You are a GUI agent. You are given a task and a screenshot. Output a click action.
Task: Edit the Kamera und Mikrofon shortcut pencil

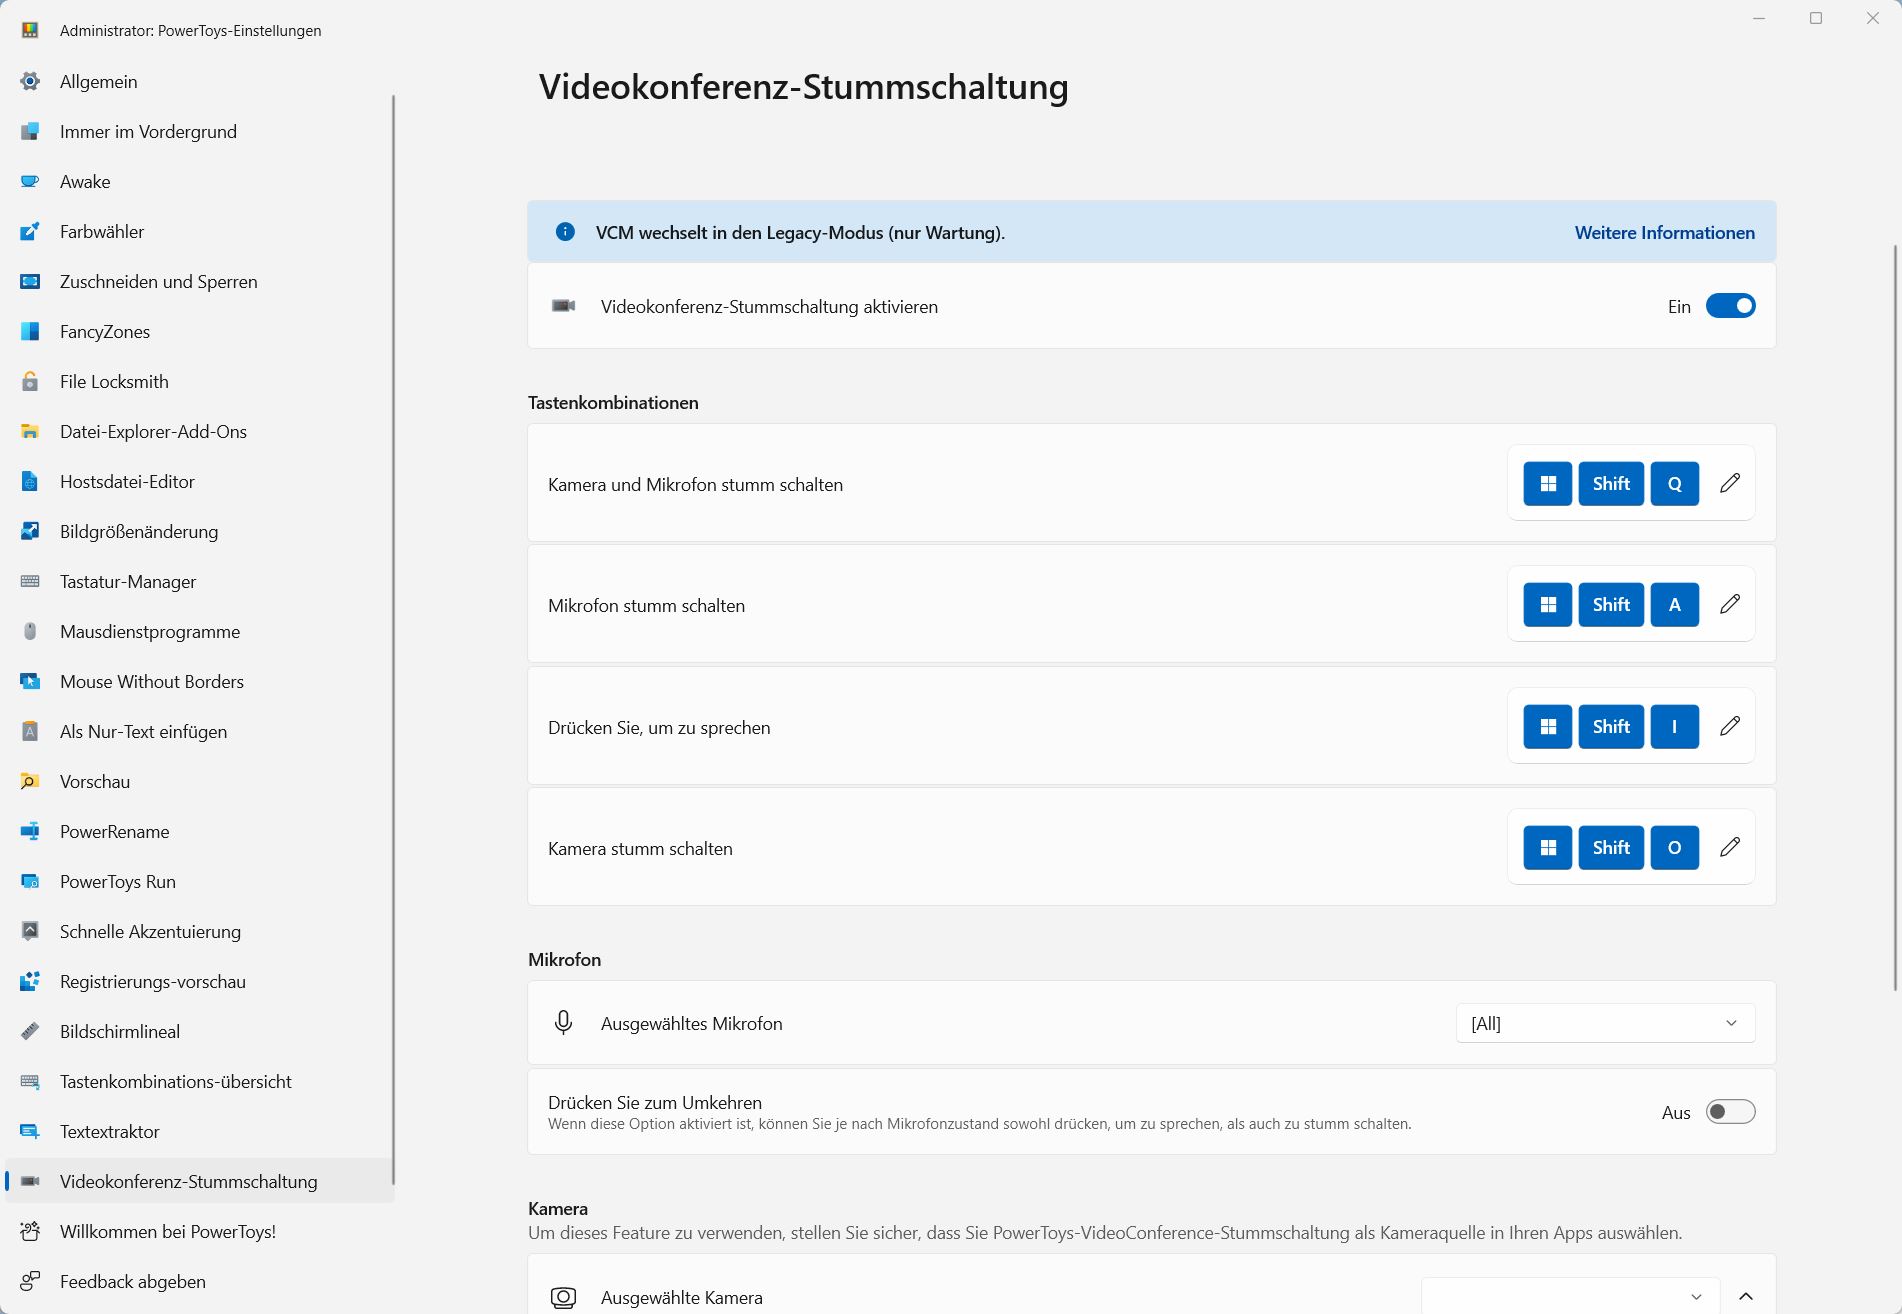pyautogui.click(x=1730, y=483)
